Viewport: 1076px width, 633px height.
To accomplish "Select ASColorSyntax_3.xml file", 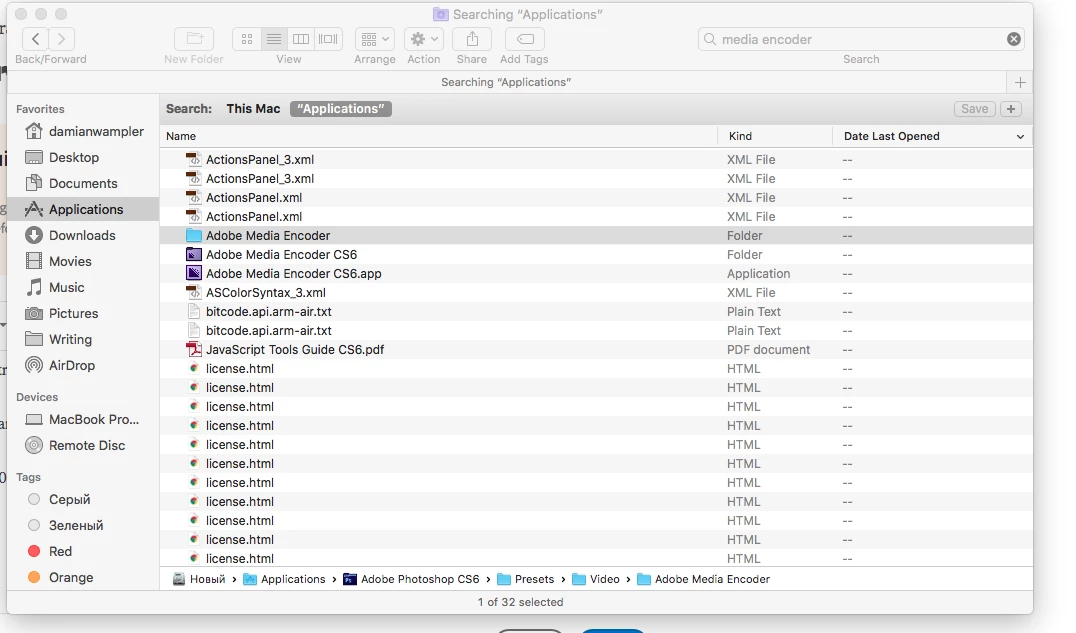I will coord(596,292).
